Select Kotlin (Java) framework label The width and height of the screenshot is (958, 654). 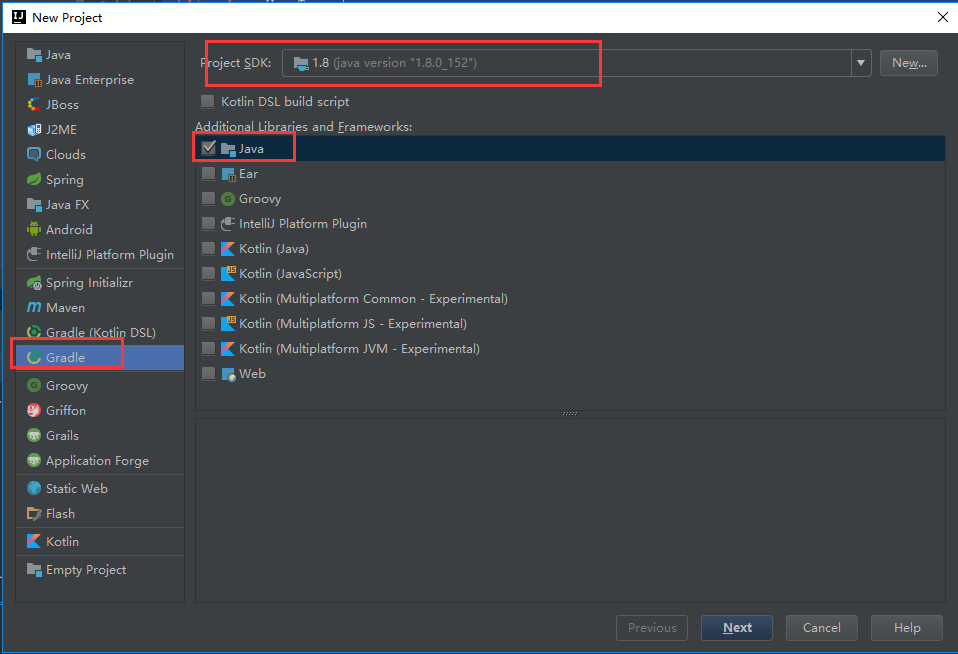[274, 249]
